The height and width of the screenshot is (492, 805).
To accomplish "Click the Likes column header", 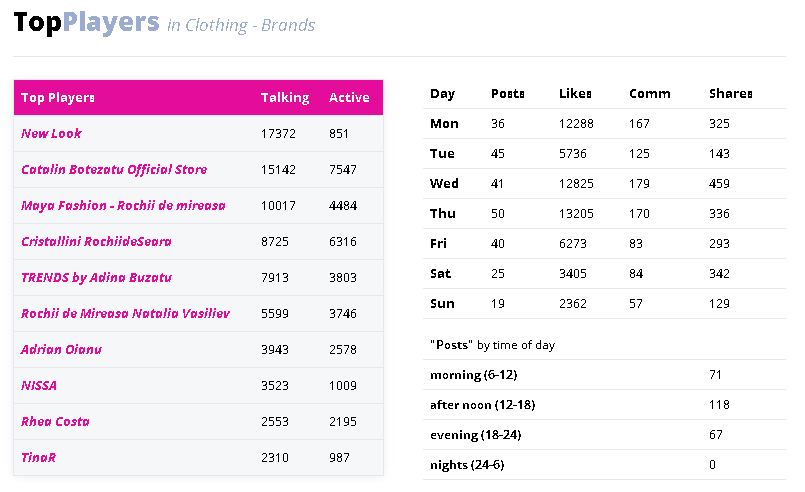I will [575, 93].
